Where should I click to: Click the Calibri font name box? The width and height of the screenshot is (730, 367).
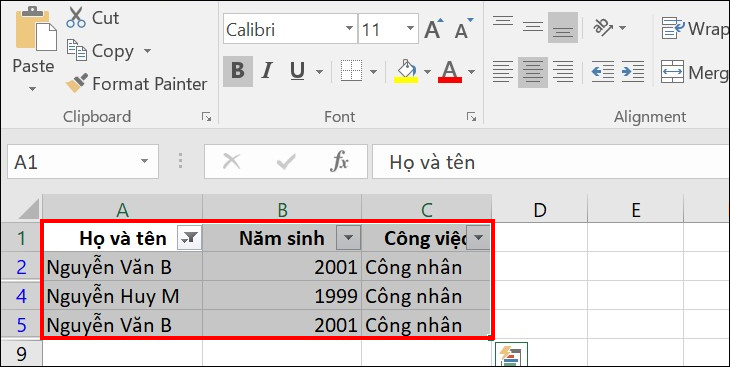[x=284, y=29]
